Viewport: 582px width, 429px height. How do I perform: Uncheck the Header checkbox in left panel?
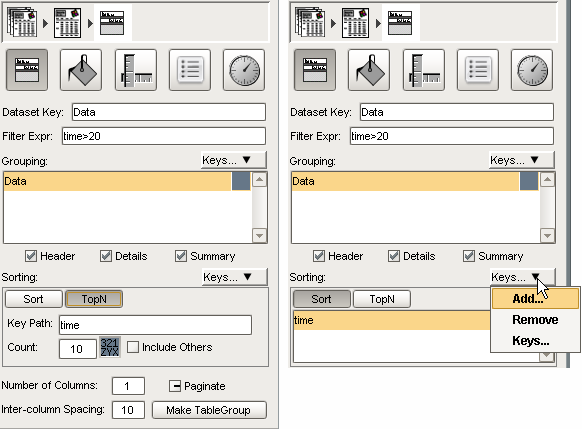point(31,256)
